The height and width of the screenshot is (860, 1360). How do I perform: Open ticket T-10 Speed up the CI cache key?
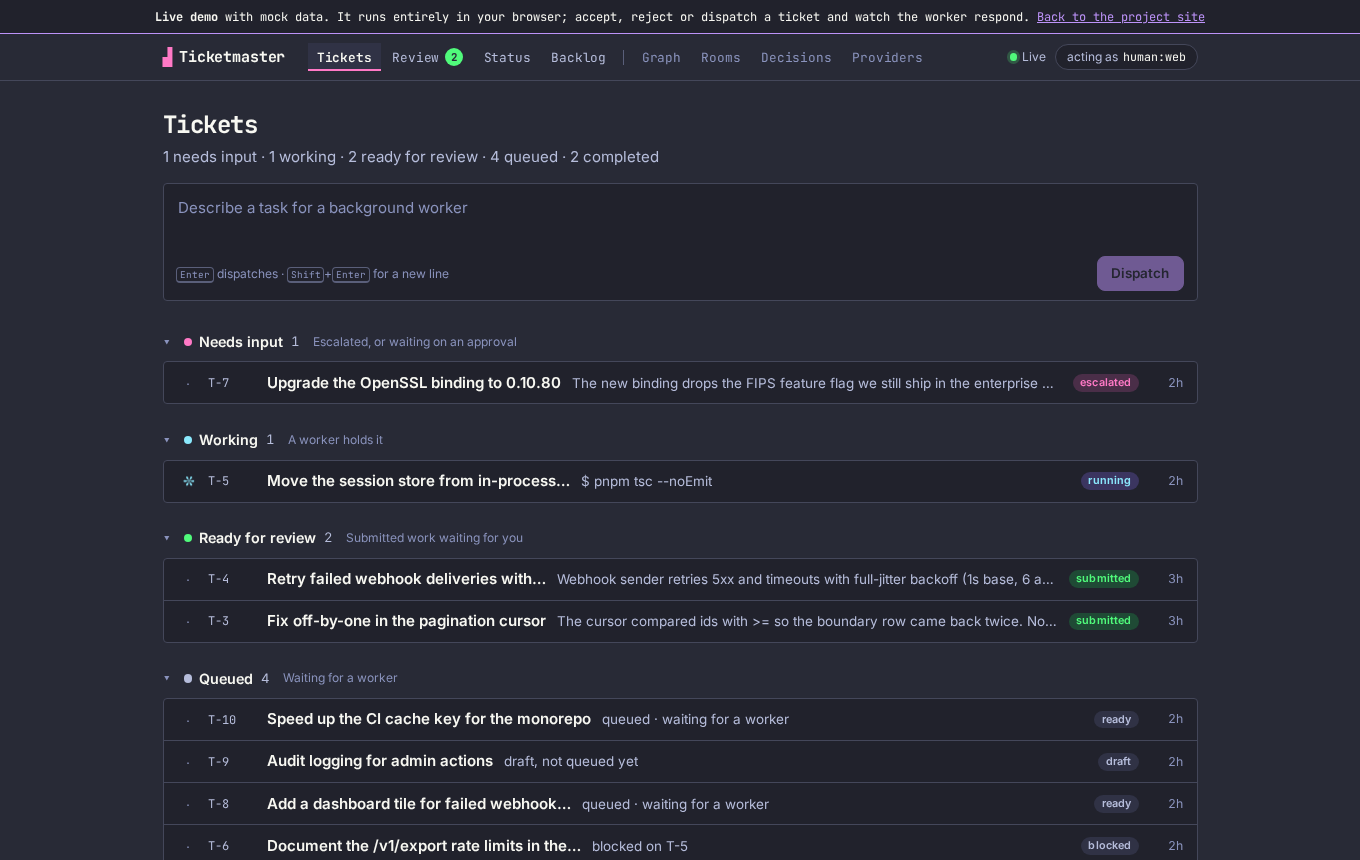[x=680, y=719]
